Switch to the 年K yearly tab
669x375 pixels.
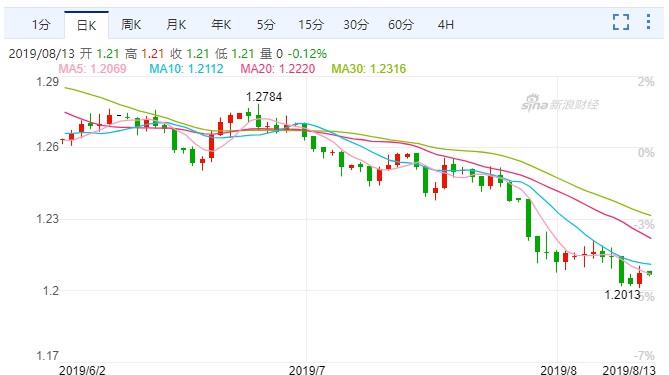click(221, 25)
